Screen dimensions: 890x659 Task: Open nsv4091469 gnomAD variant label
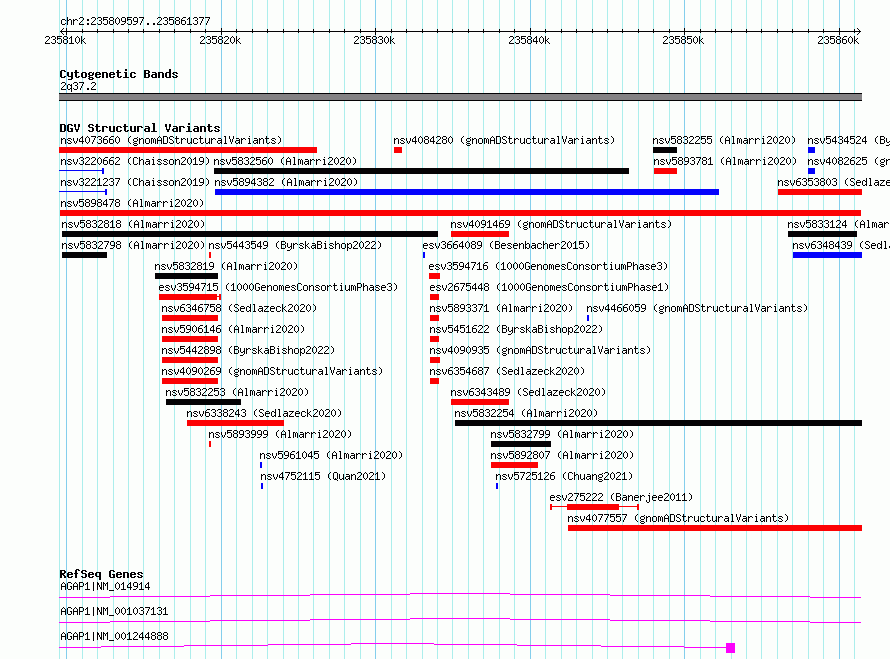(x=561, y=224)
